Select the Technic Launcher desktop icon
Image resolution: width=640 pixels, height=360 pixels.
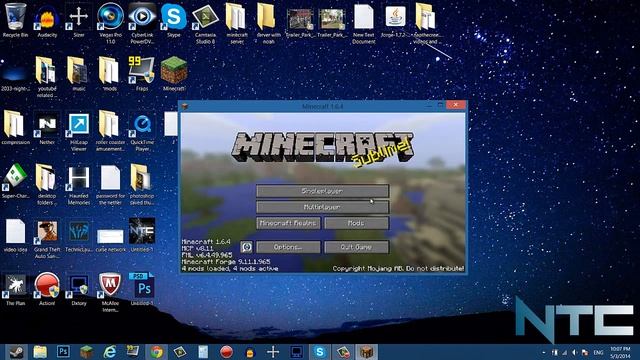(x=79, y=235)
